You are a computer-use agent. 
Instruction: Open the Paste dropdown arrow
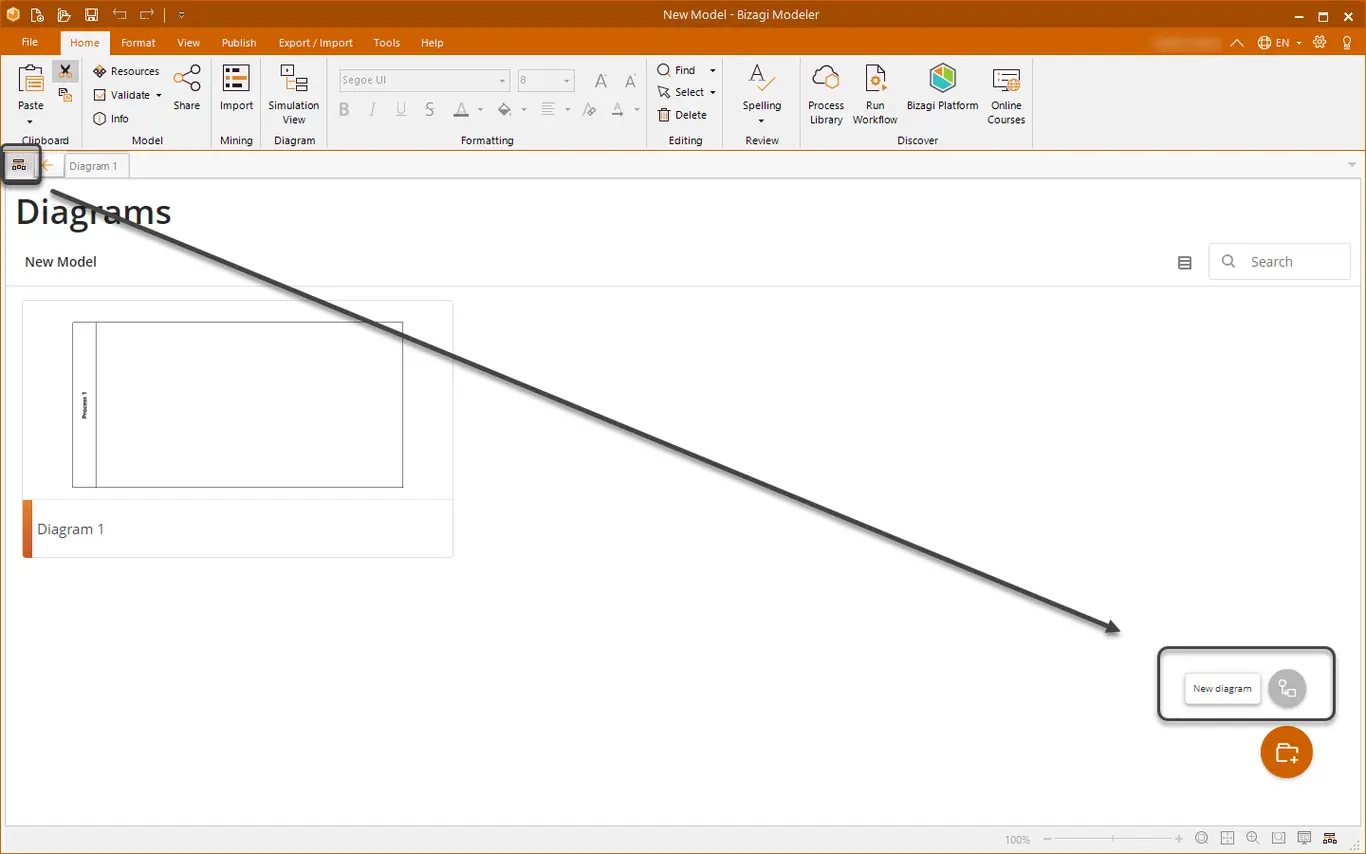(30, 122)
